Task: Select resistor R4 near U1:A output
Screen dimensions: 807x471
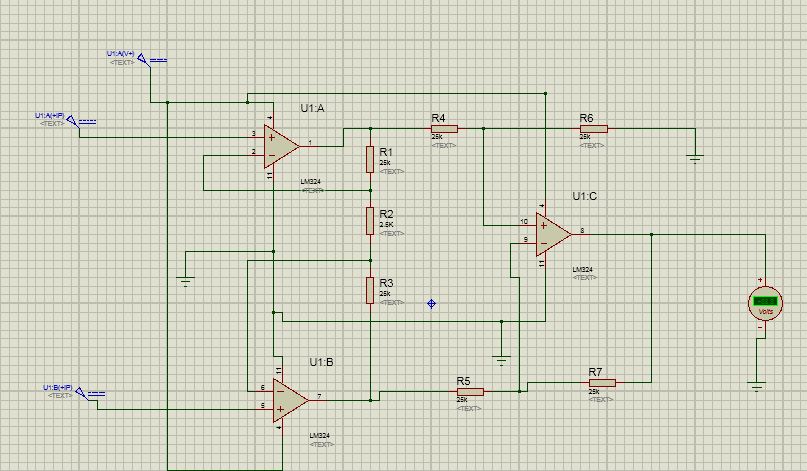Action: coord(444,129)
